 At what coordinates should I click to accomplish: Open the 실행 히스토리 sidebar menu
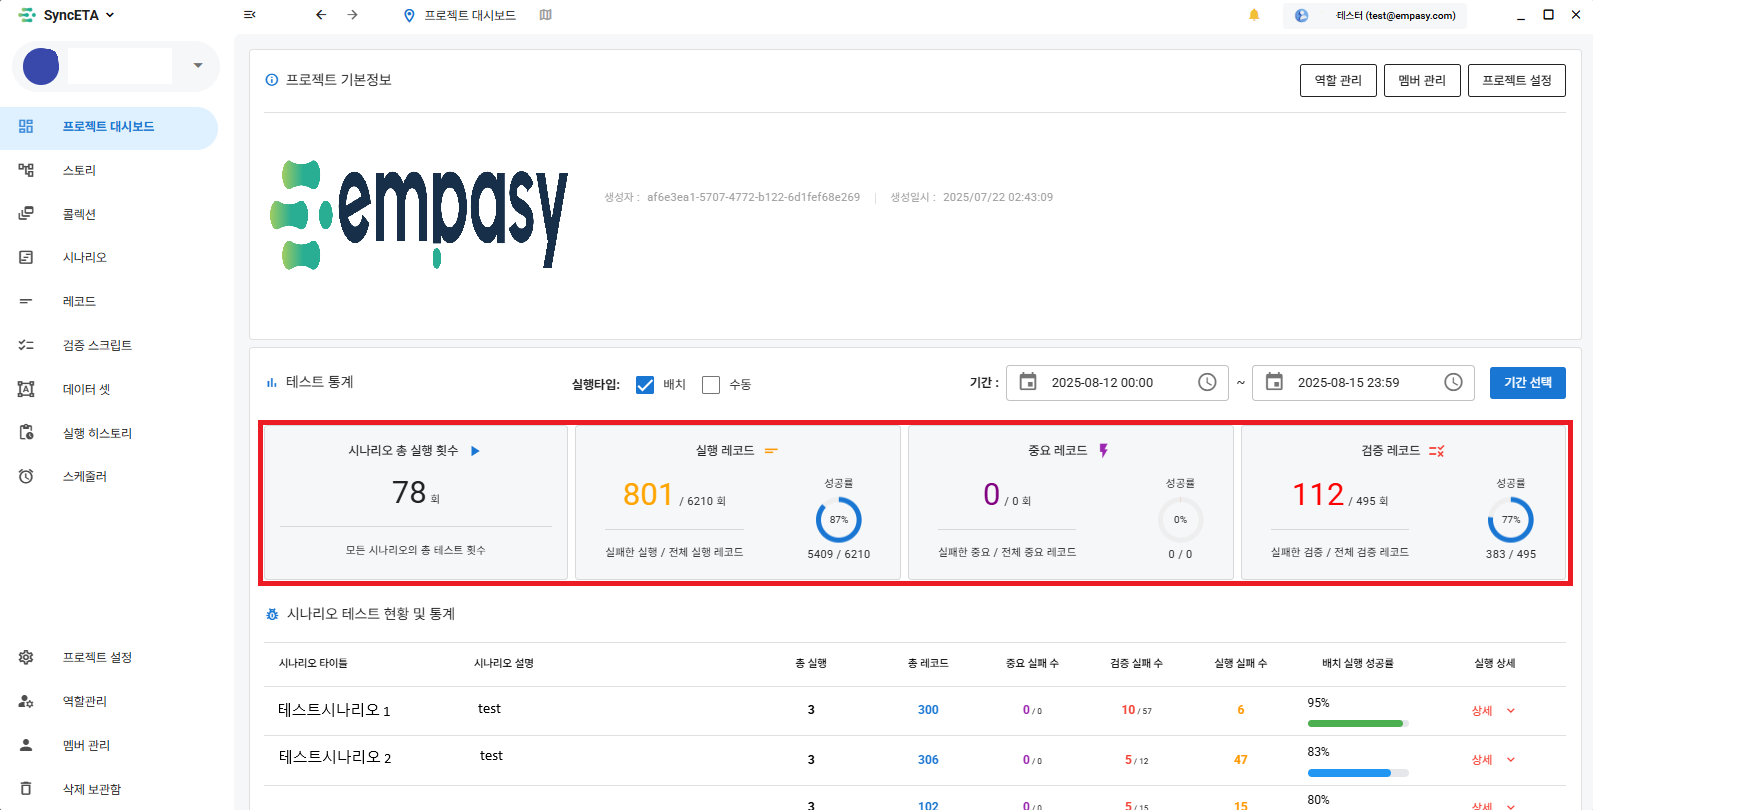tap(97, 433)
